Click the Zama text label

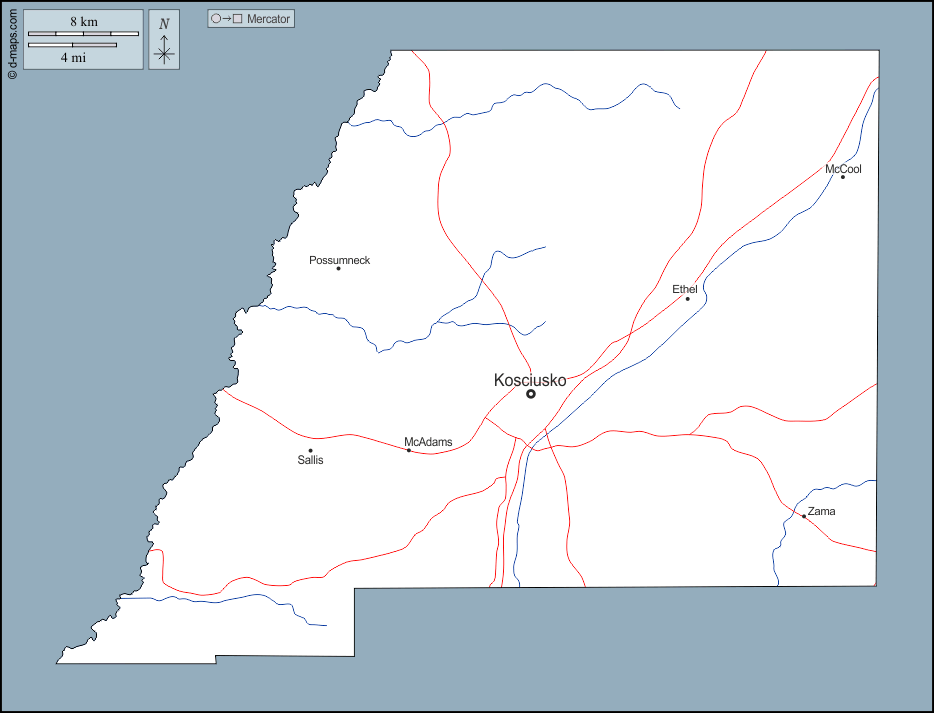click(x=822, y=511)
